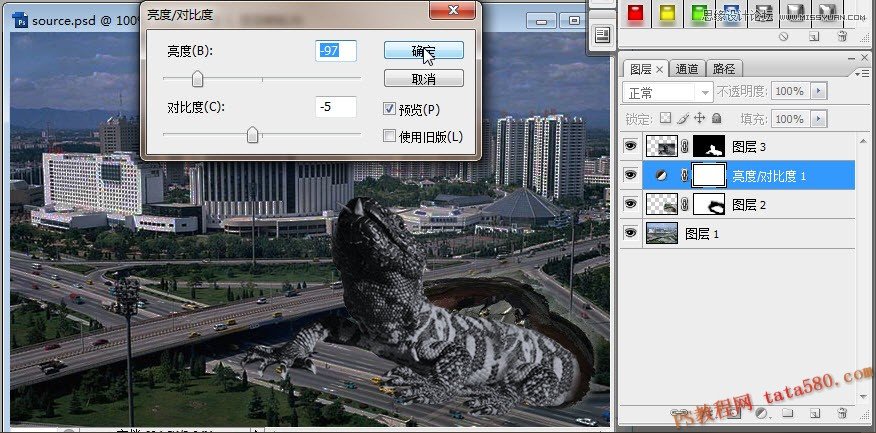
Task: Lock image pixels with the brush lock icon
Action: click(683, 118)
